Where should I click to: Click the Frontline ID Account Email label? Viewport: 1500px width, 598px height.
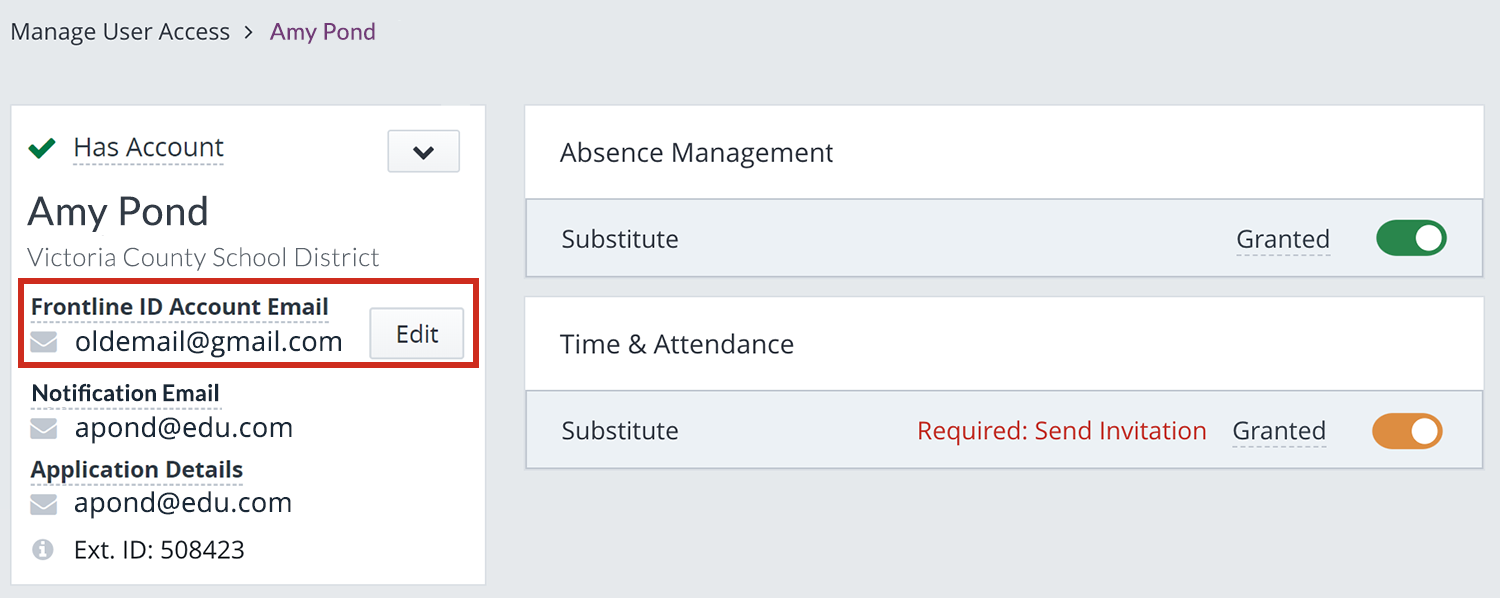click(180, 307)
